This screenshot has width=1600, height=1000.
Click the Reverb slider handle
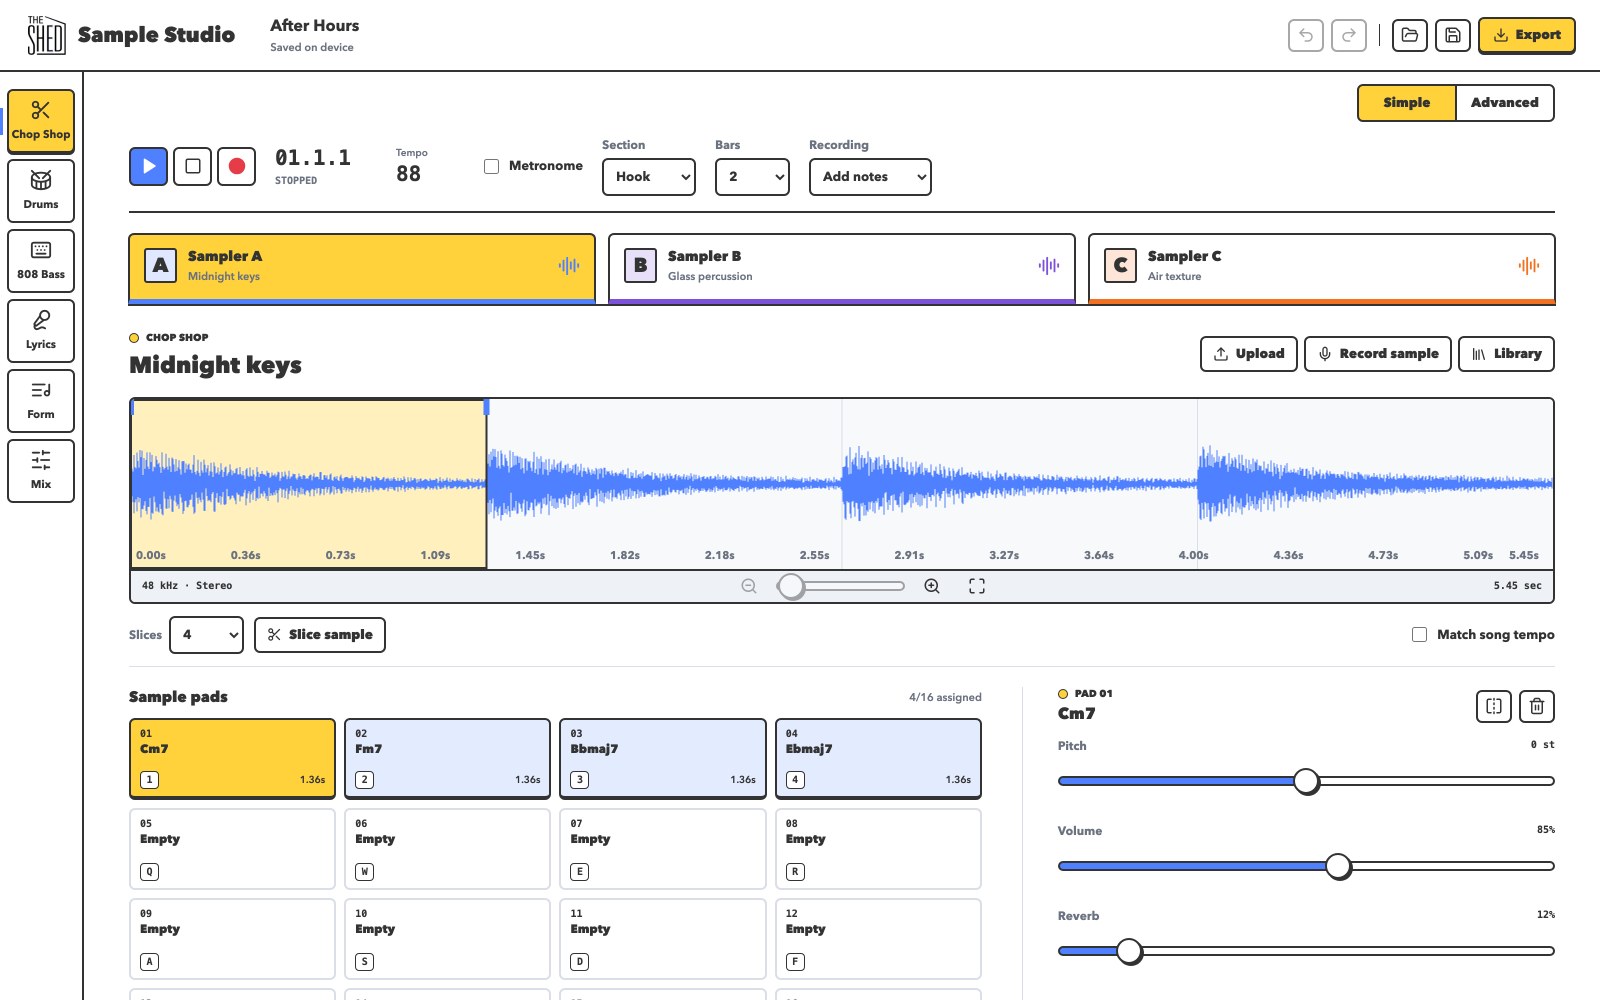click(1129, 951)
